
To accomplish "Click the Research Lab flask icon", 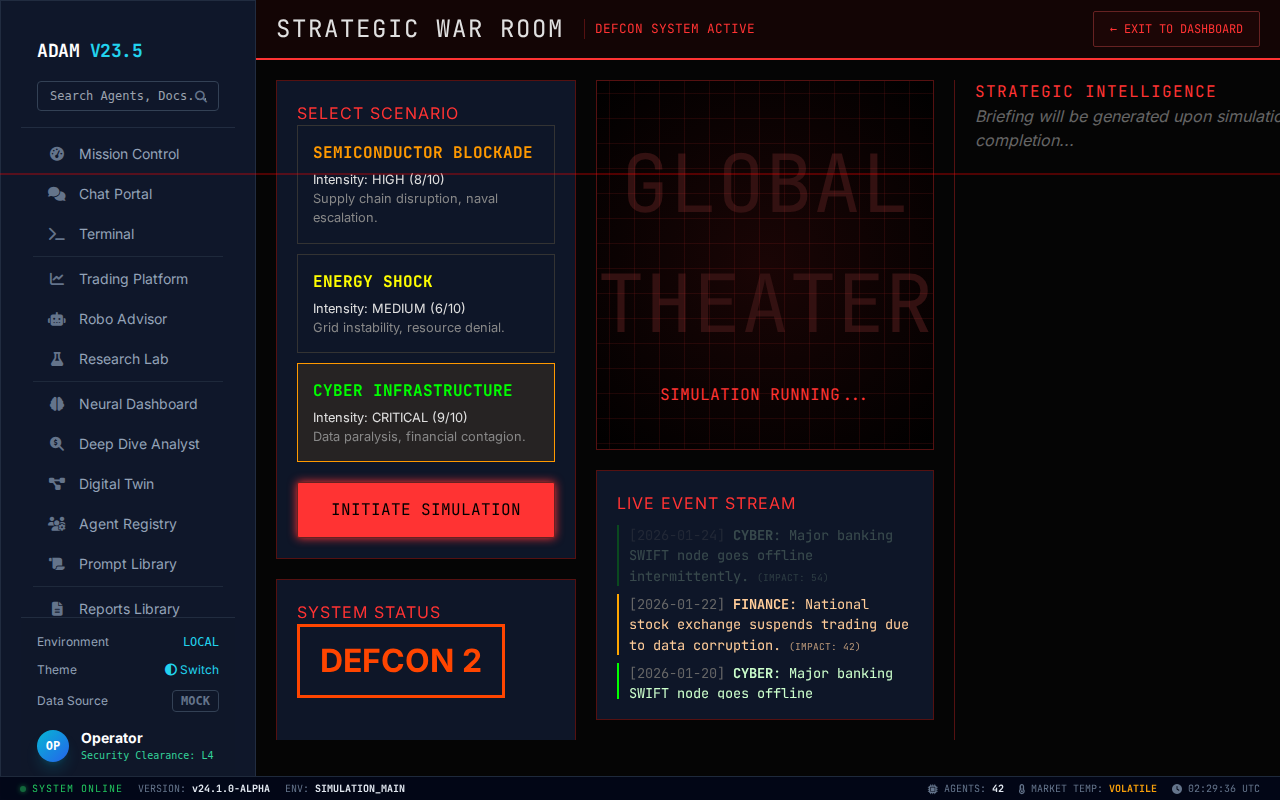I will [57, 359].
